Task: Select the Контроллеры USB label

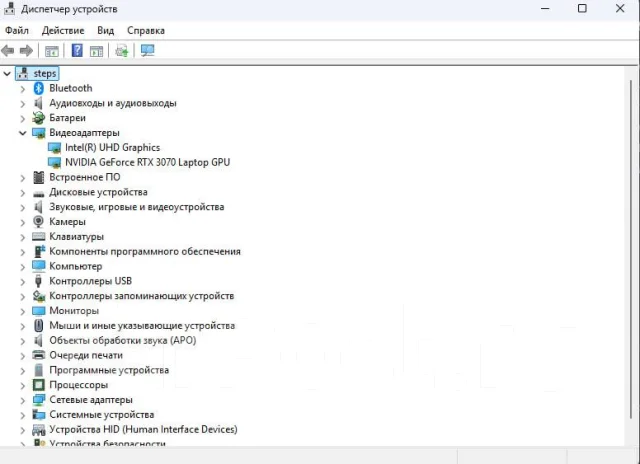Action: 91,281
